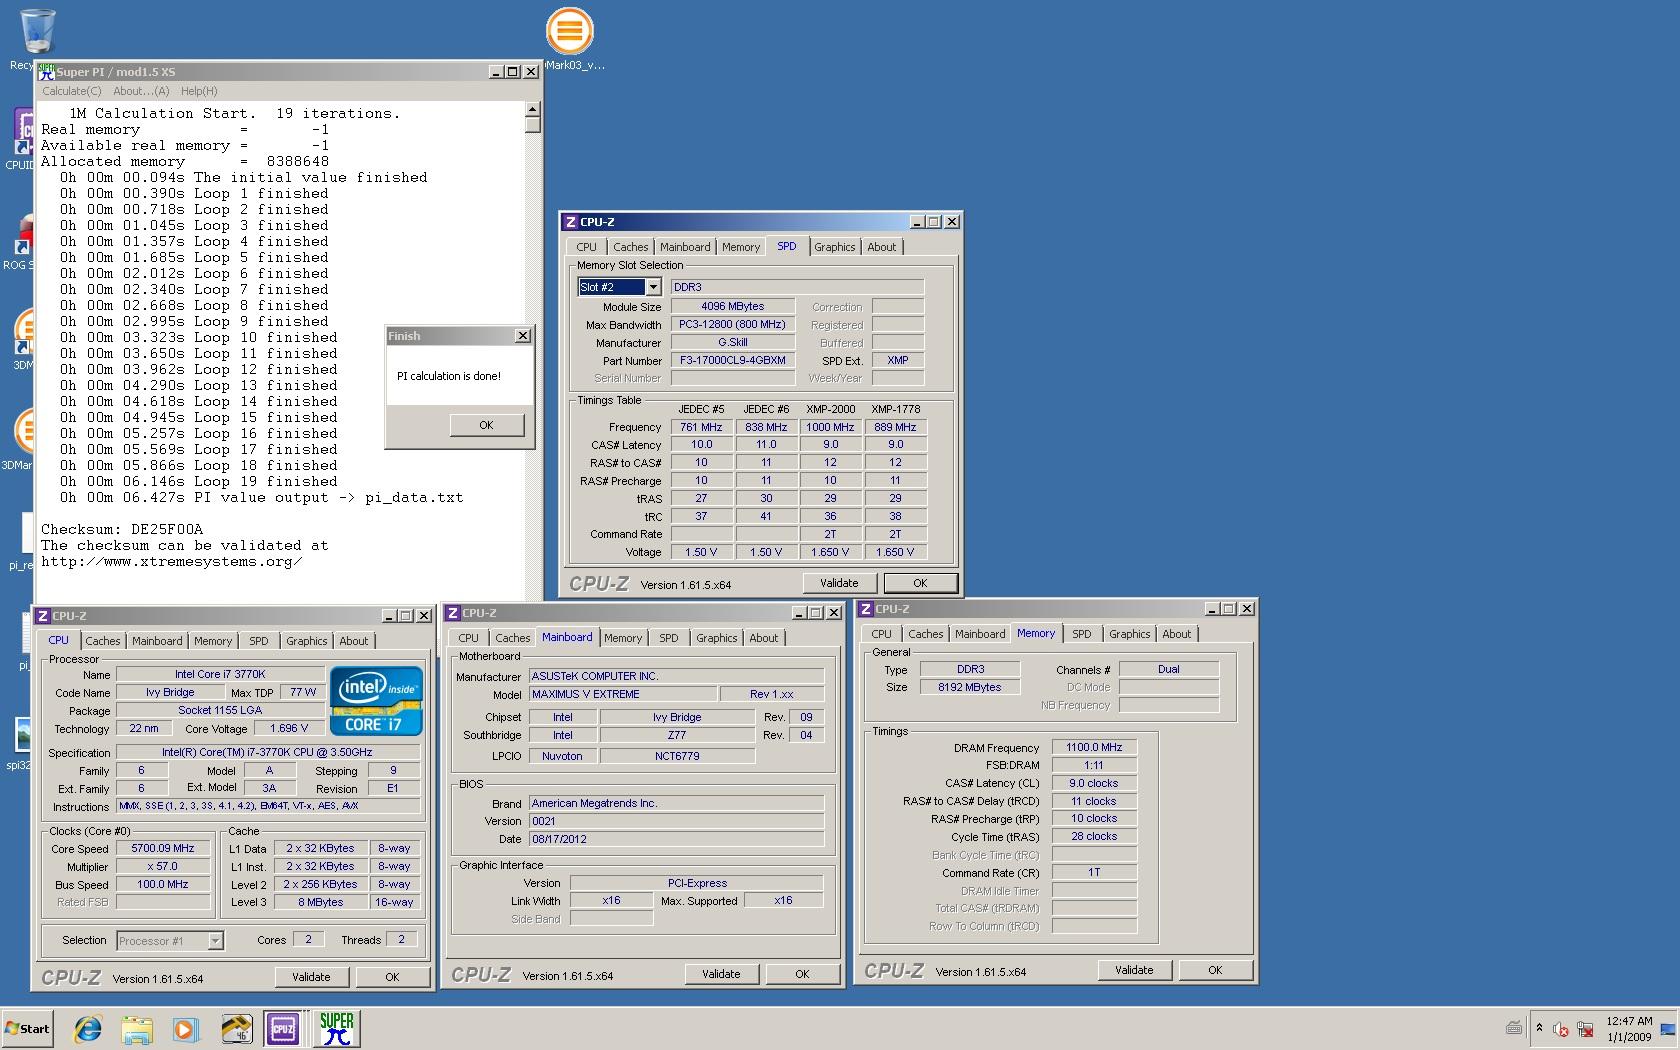Screen dimensions: 1680x1050
Task: Click the BIOS date 08/17/2012 field
Action: (676, 839)
